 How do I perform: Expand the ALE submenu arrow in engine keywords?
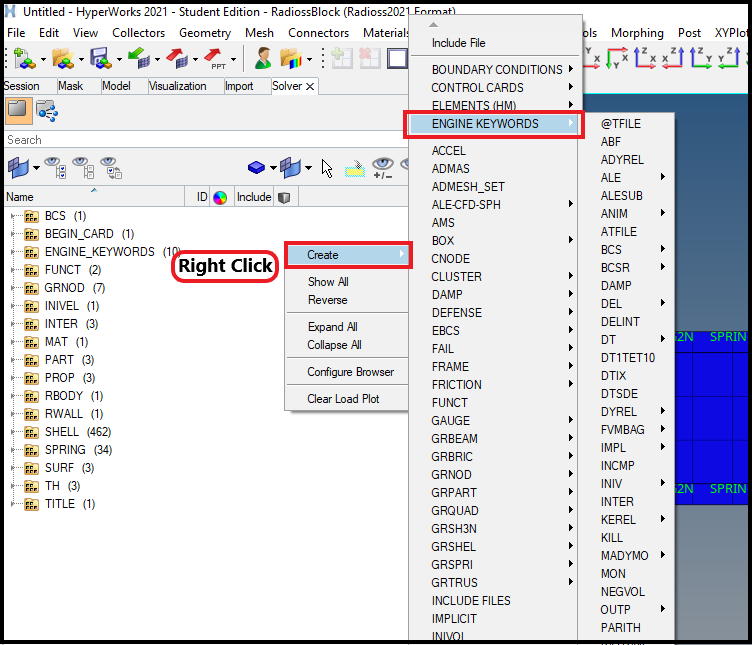coord(663,177)
